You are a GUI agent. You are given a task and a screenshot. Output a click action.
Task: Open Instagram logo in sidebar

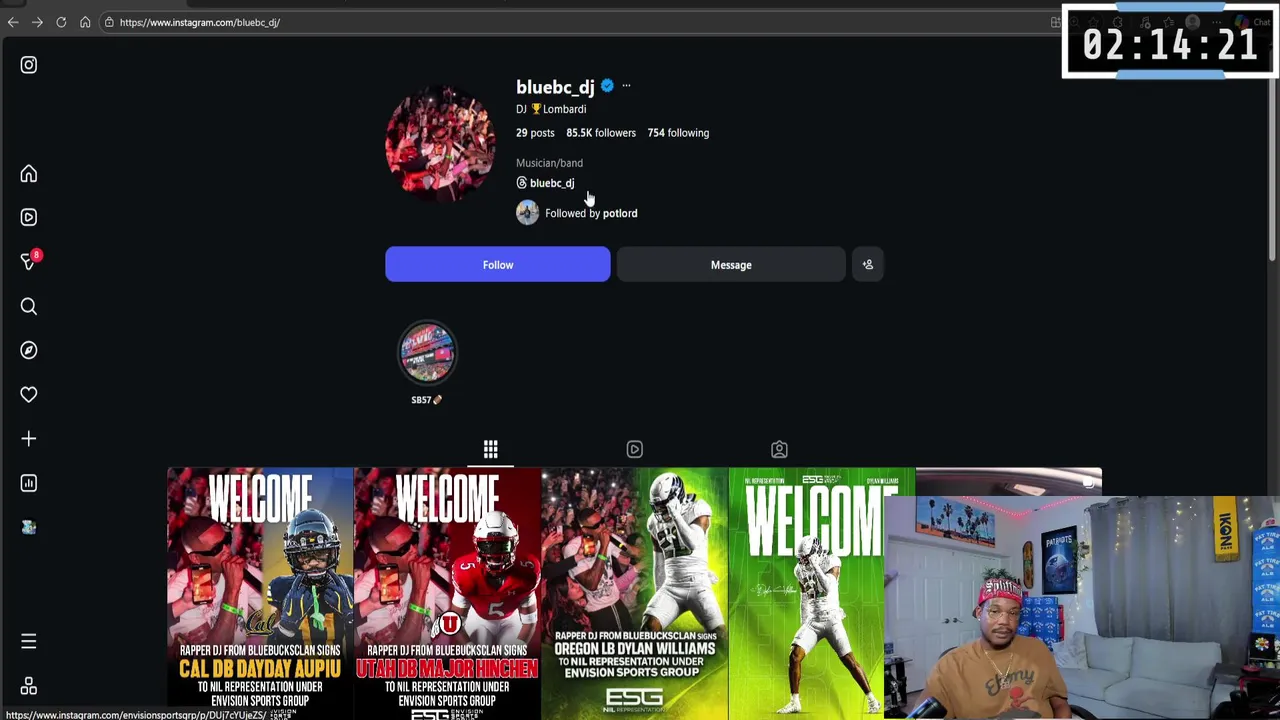click(x=29, y=65)
